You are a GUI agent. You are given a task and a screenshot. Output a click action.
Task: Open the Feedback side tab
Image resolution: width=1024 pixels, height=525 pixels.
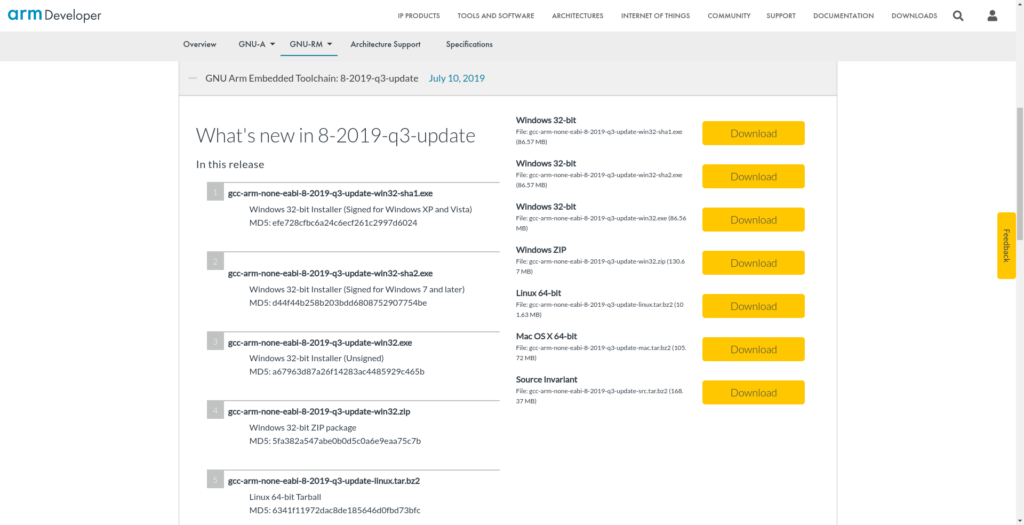tap(1006, 246)
